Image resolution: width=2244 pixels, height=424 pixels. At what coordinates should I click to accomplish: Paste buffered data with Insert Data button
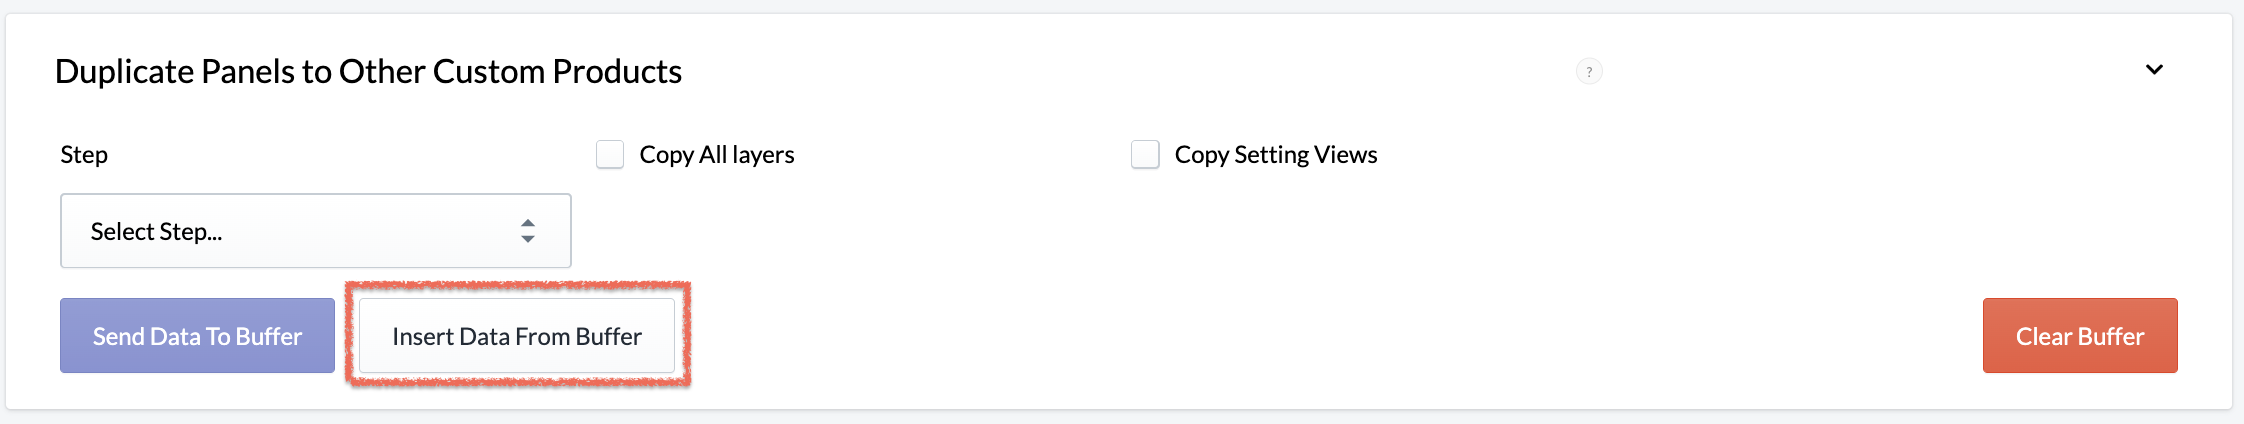click(517, 336)
